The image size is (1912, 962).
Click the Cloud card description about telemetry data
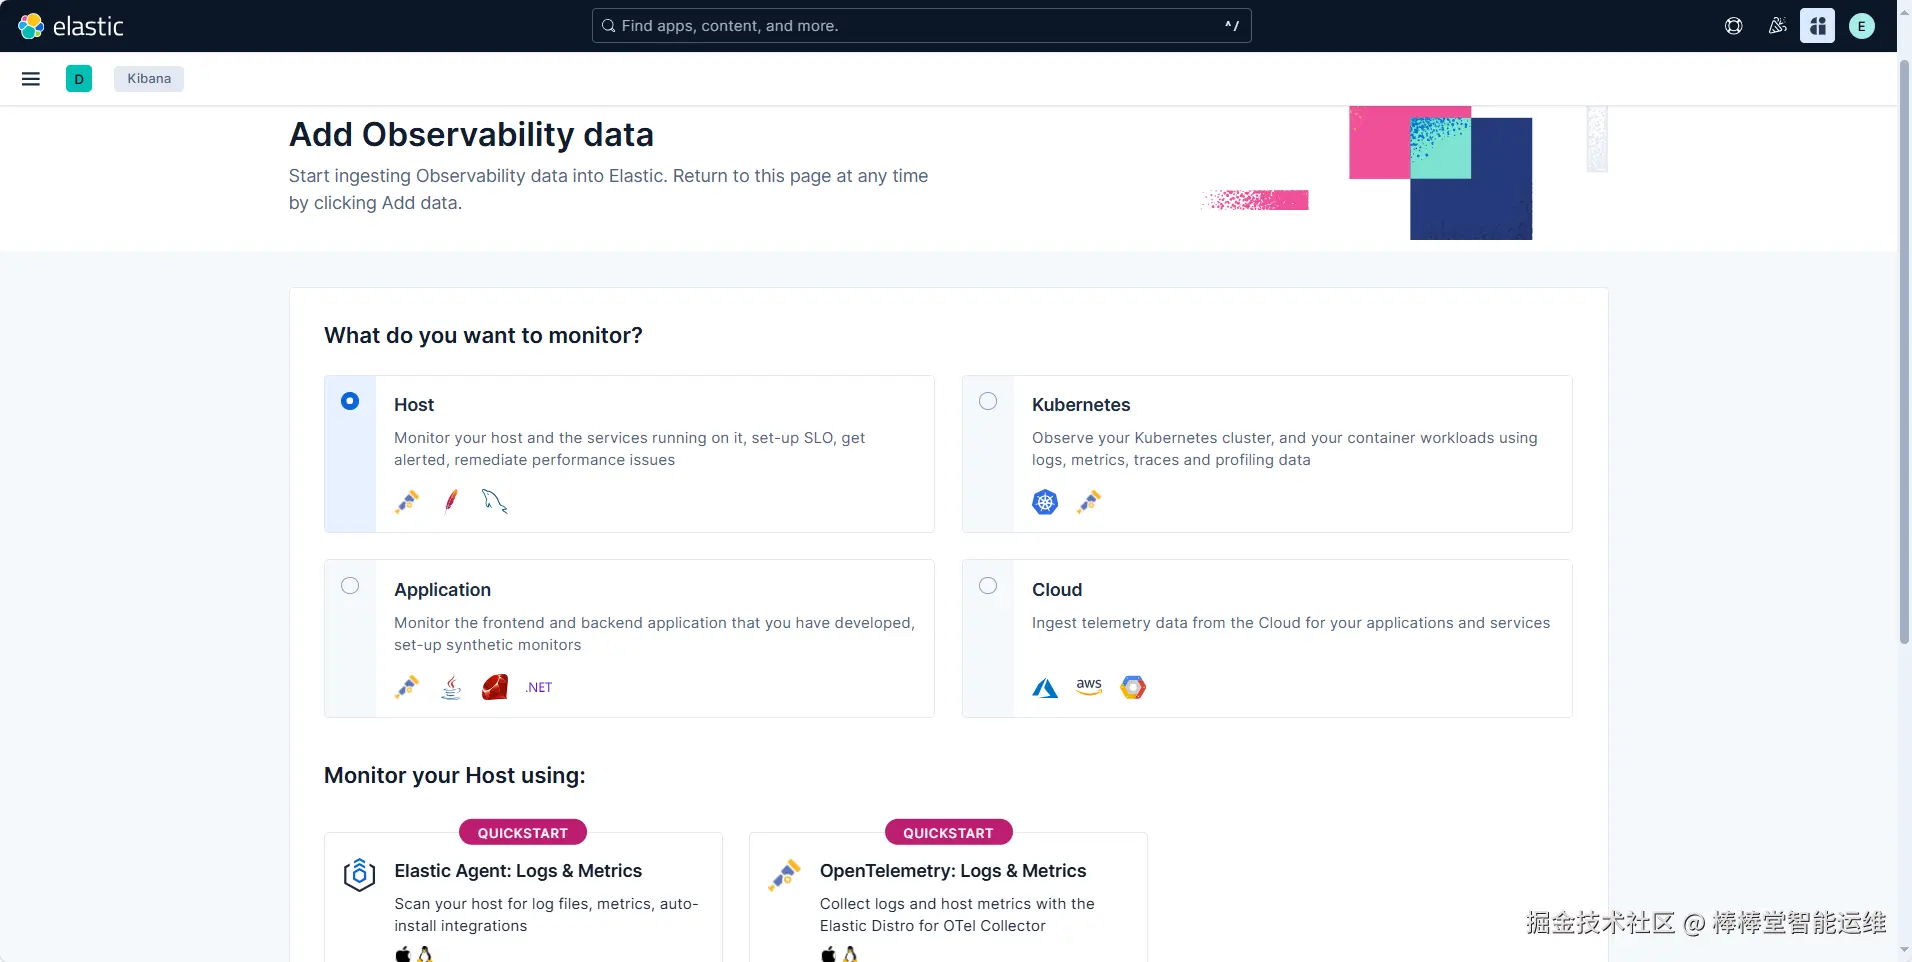[x=1291, y=623]
